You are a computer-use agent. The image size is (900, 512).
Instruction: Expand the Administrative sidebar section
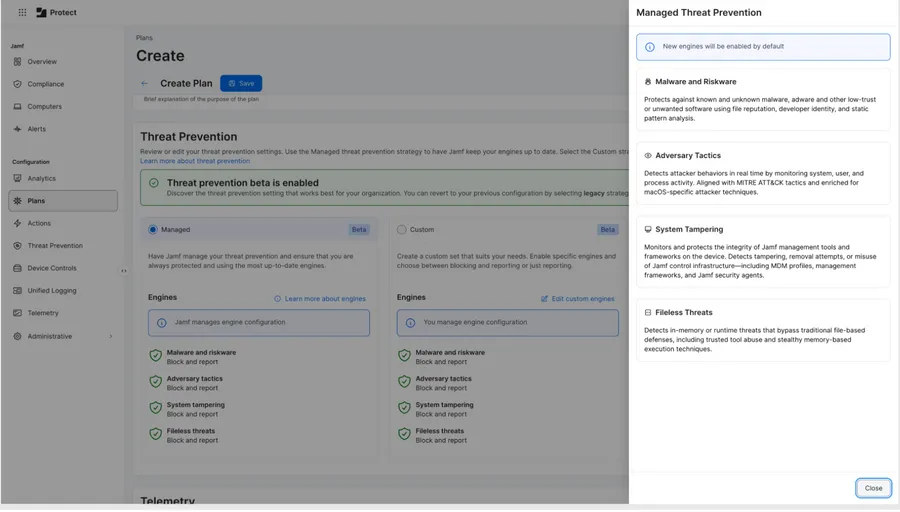coord(110,337)
